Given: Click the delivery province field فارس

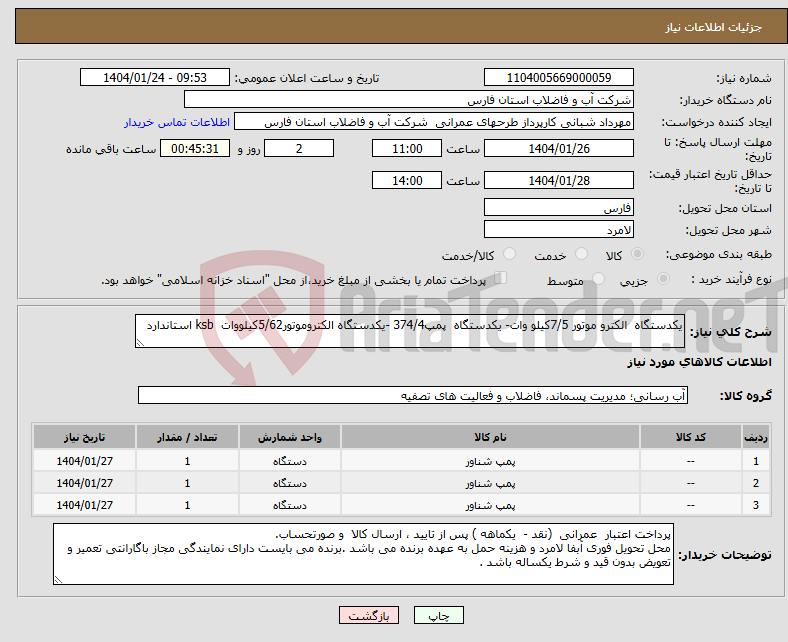Looking at the screenshot, I should pos(558,207).
